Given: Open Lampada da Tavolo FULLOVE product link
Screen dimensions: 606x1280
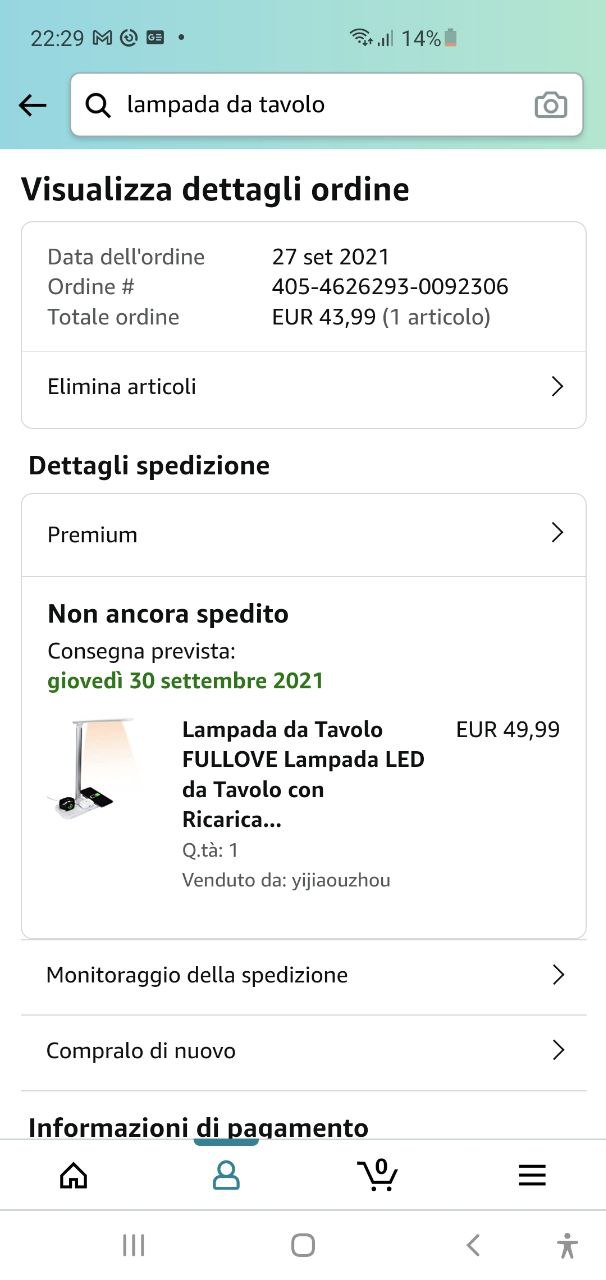Looking at the screenshot, I should [x=303, y=774].
